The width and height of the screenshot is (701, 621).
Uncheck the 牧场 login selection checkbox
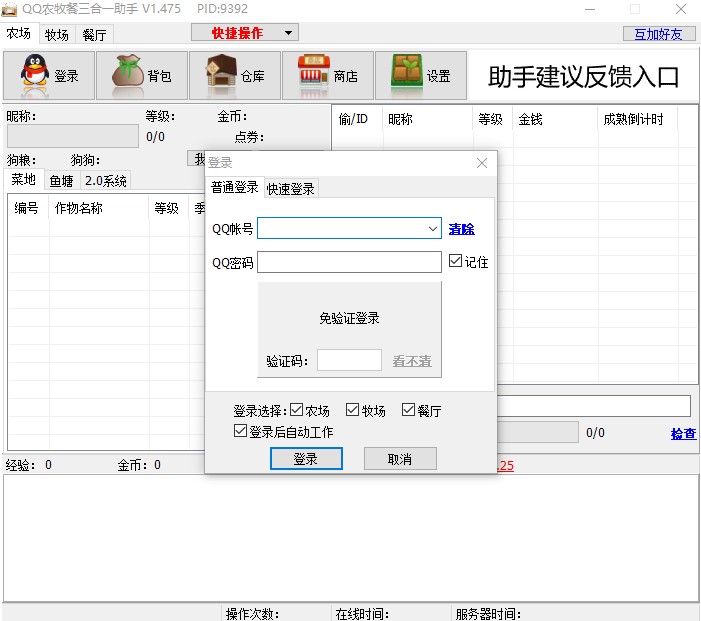[352, 410]
